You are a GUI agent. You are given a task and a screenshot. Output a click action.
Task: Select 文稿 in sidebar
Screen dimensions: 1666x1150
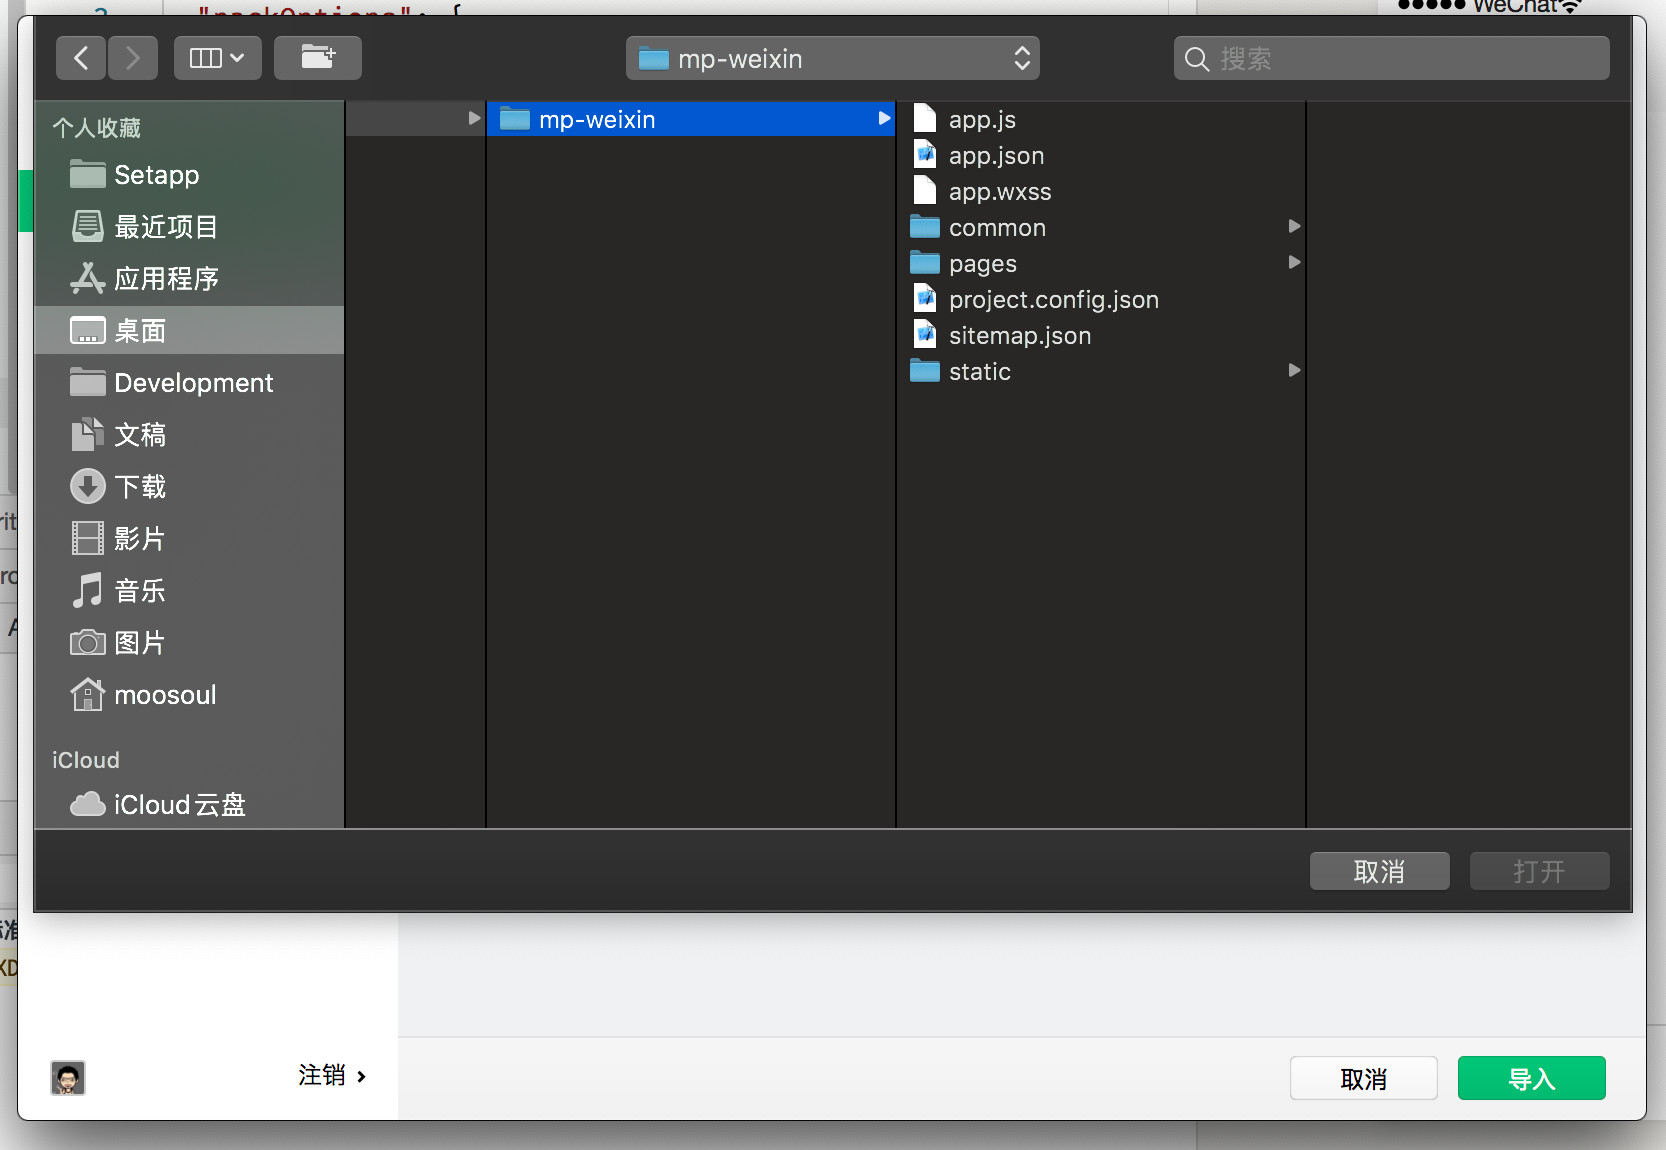[189, 435]
